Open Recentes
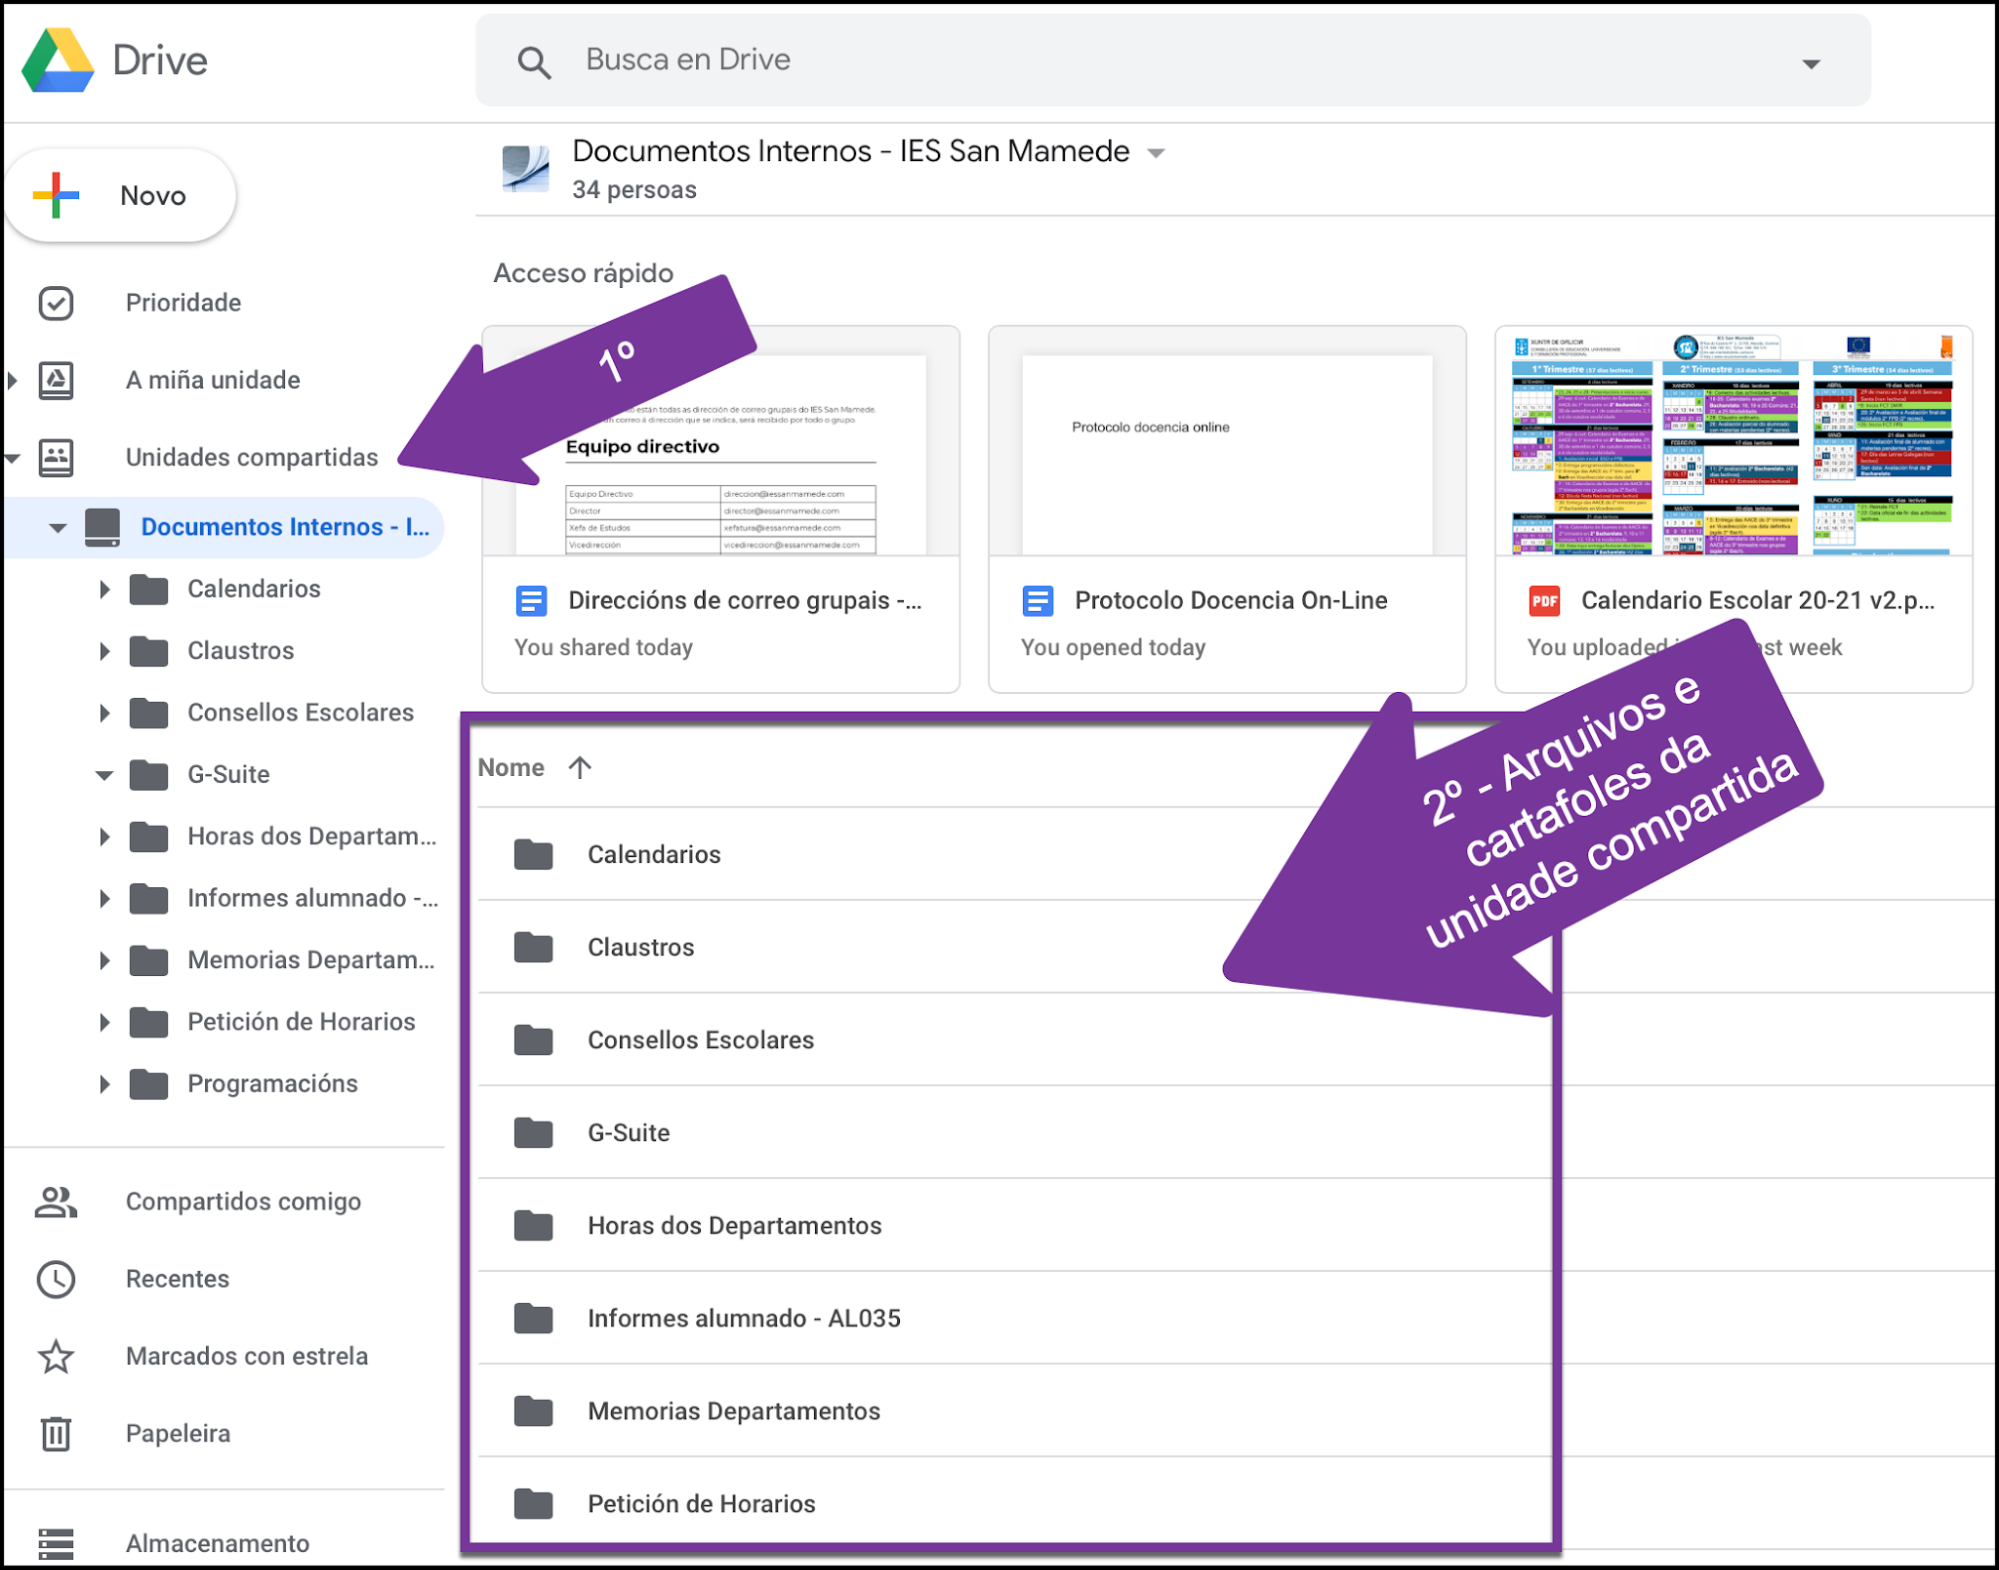Screen dimensions: 1999x1570 coord(177,1278)
